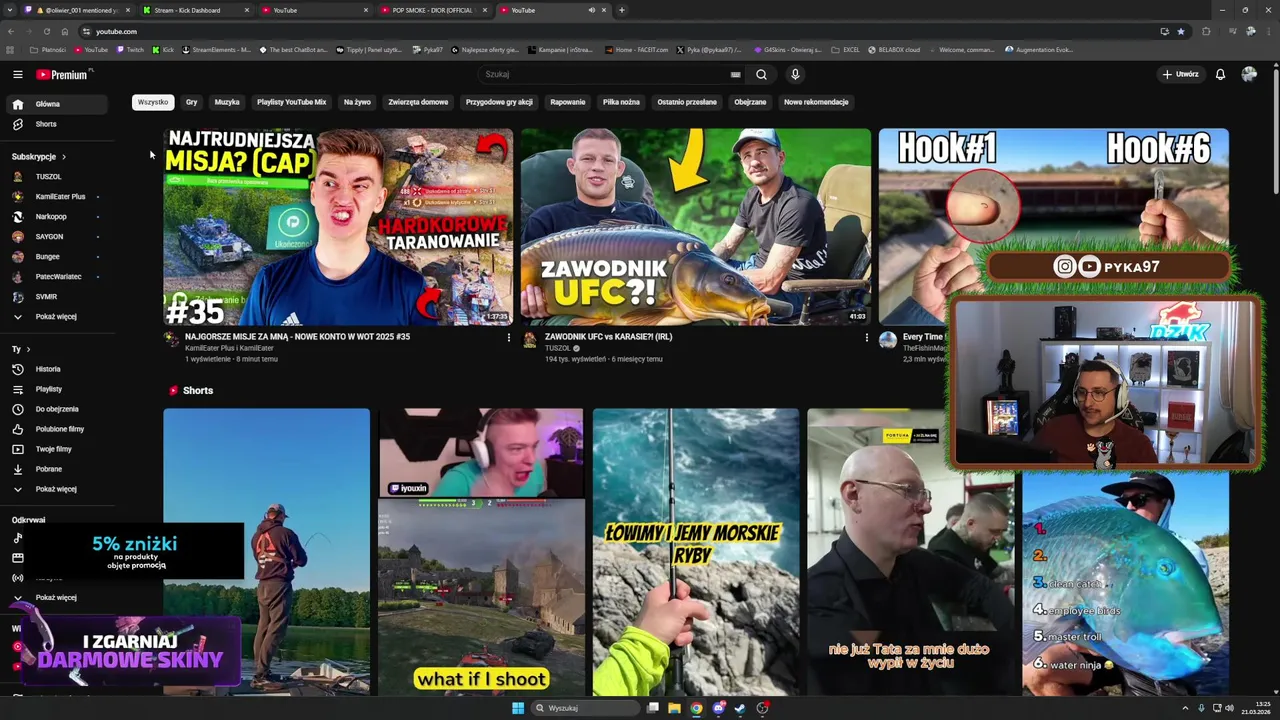Go to Główna home in sidebar
This screenshot has height=720, width=1280.
pos(57,104)
